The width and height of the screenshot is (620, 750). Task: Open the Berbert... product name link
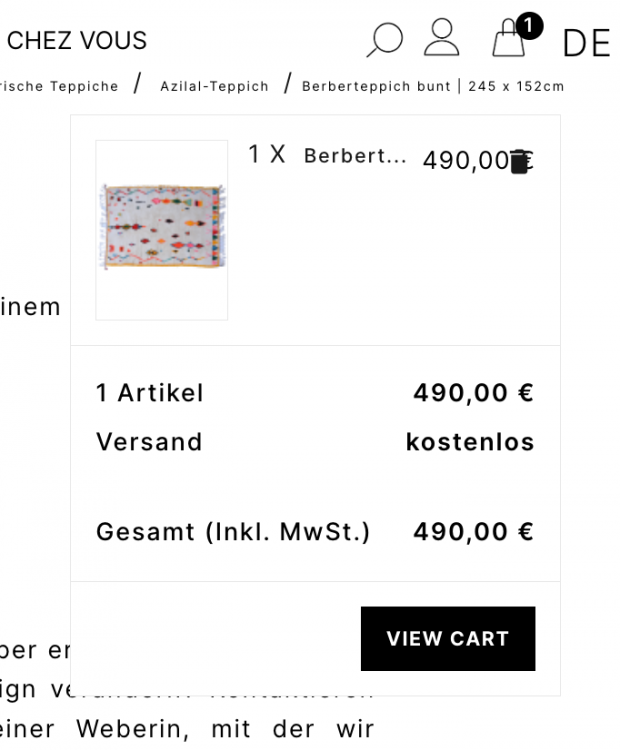[x=355, y=157]
